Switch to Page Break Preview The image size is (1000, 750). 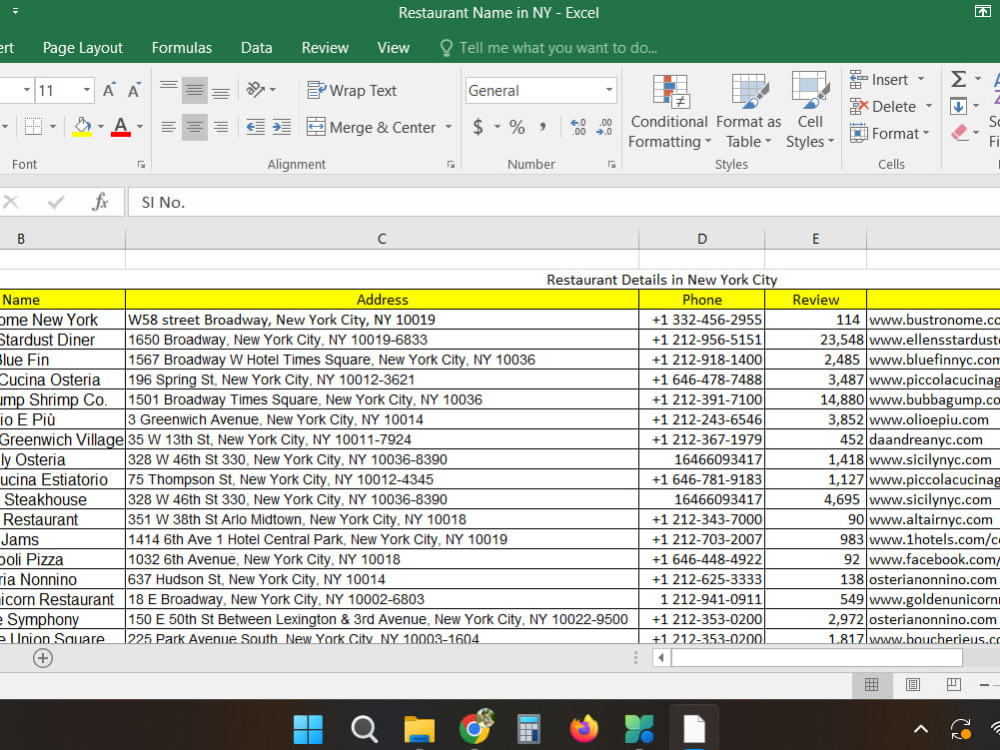tap(953, 685)
